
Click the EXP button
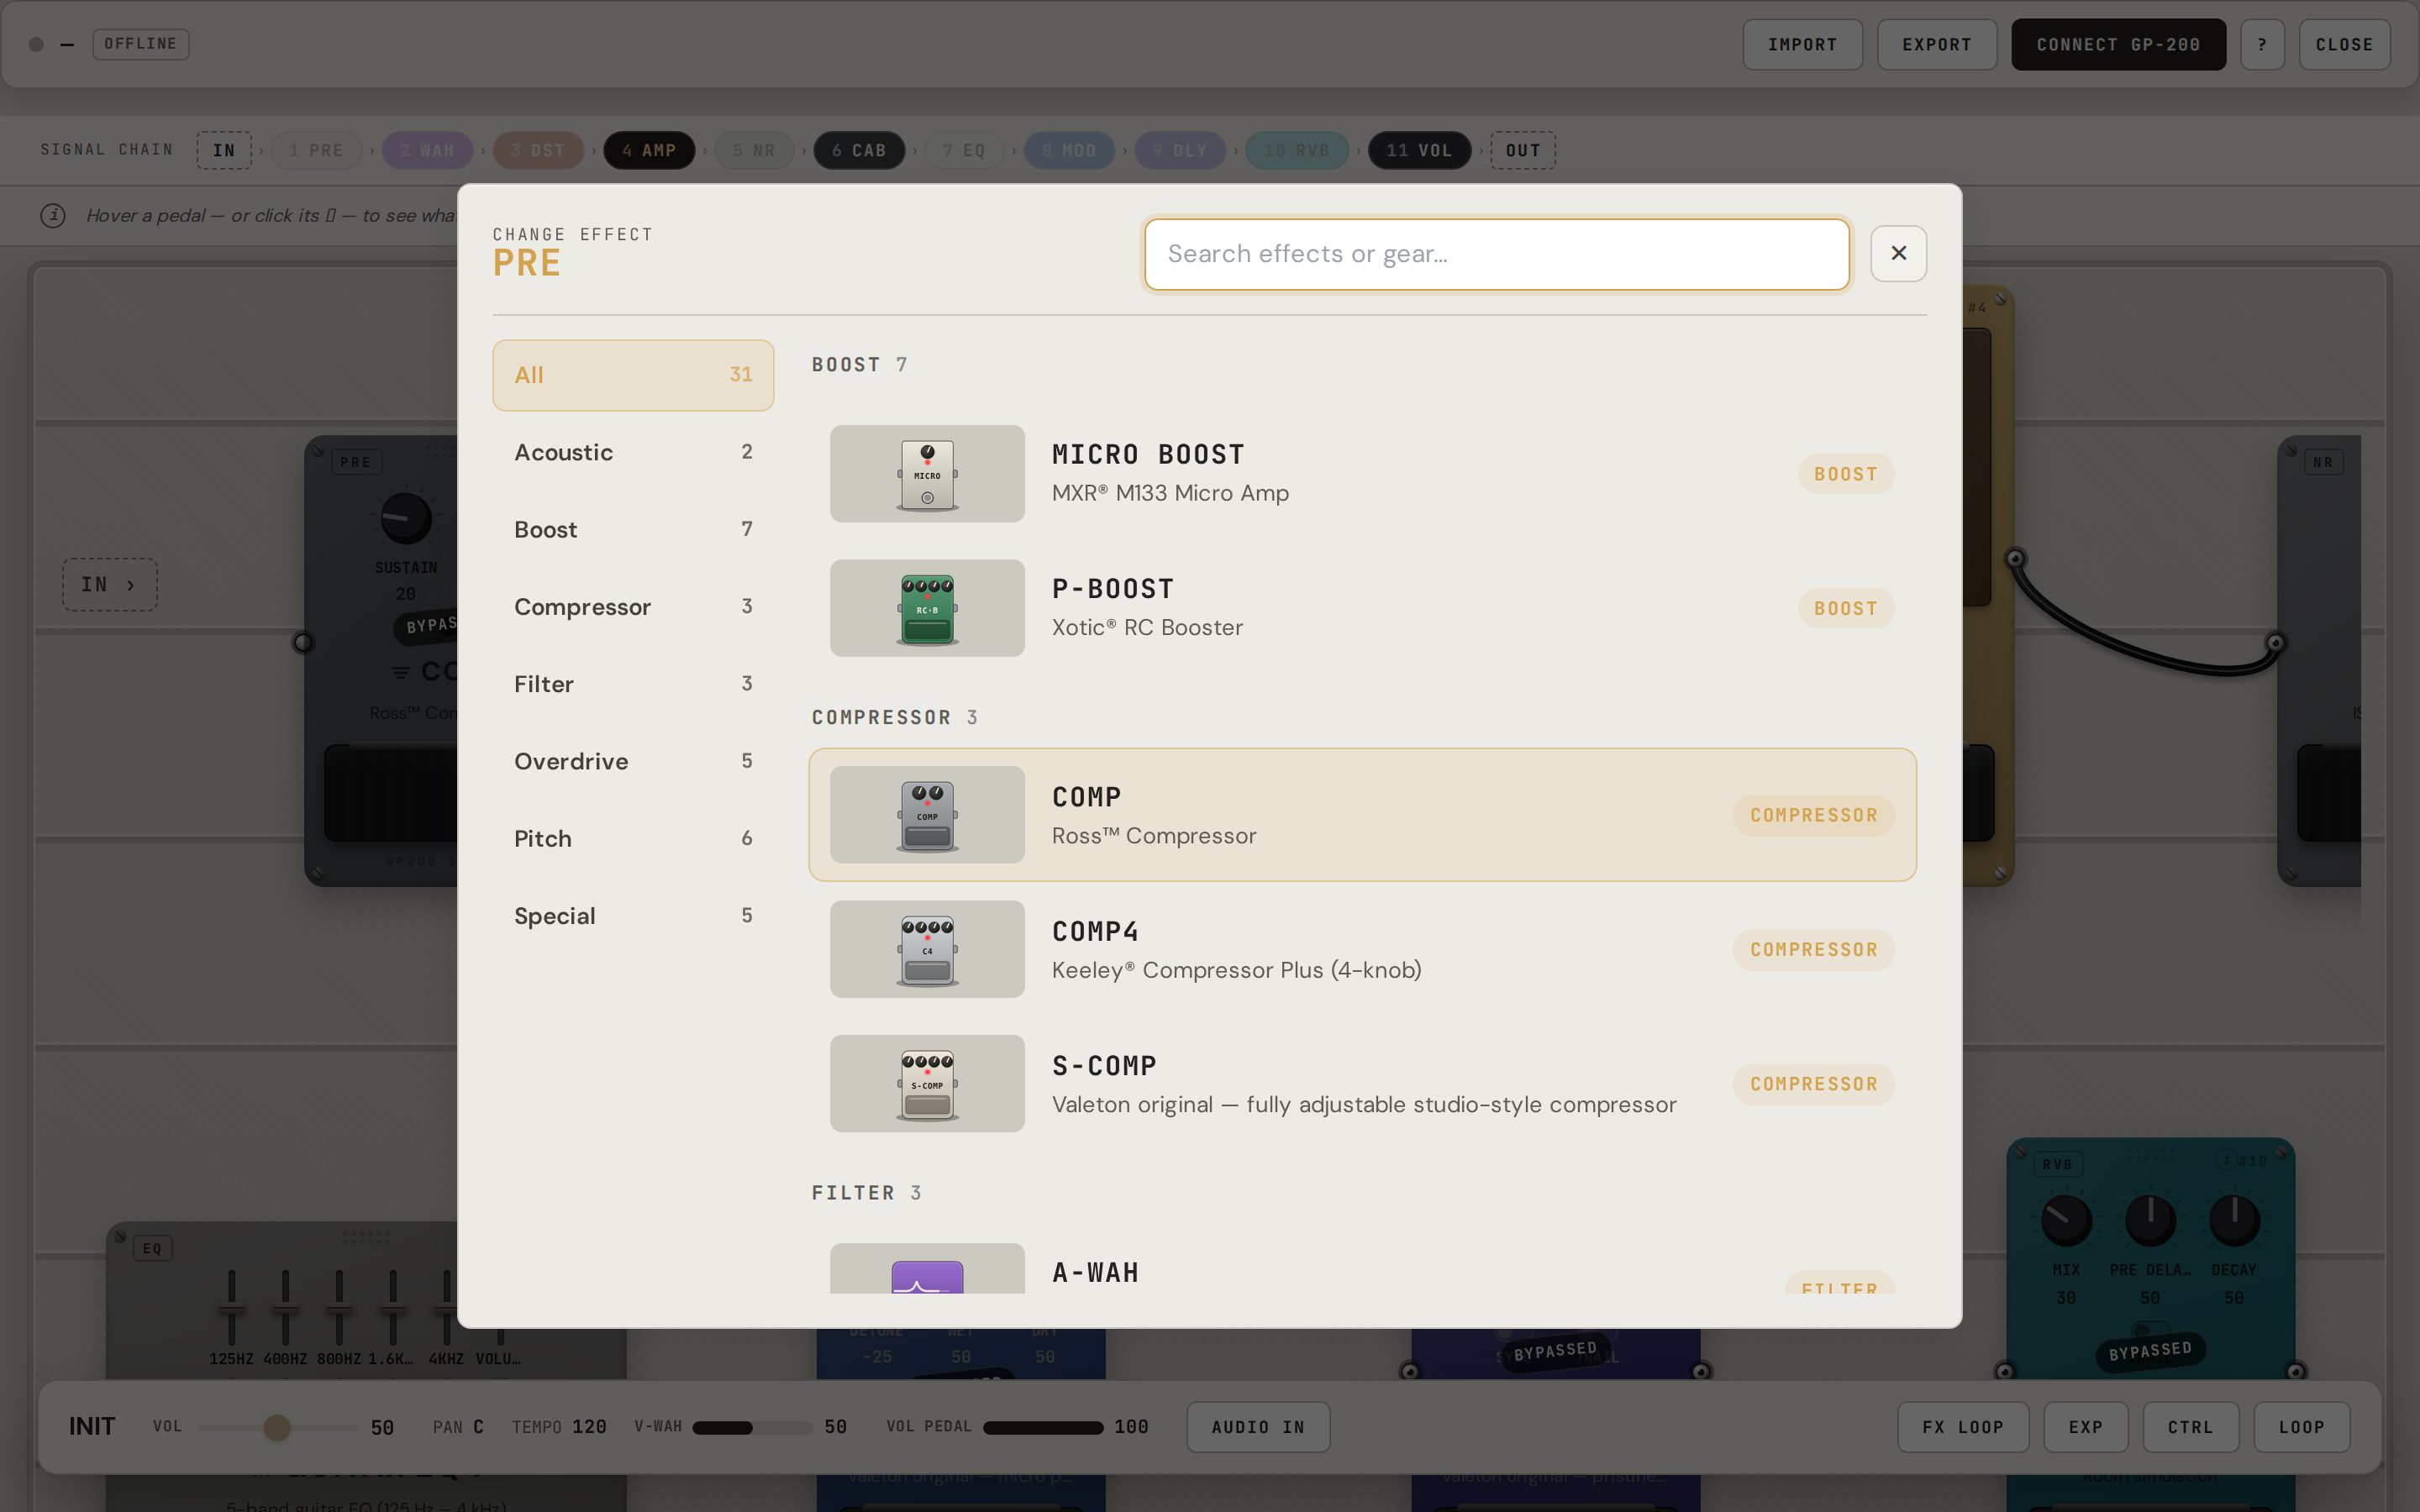pyautogui.click(x=2086, y=1427)
